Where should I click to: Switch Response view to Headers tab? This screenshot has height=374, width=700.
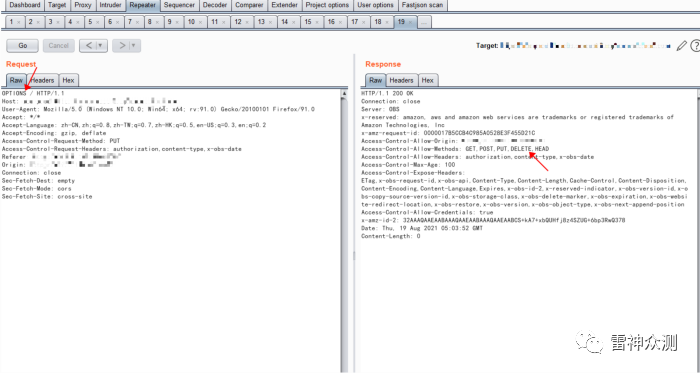click(401, 80)
